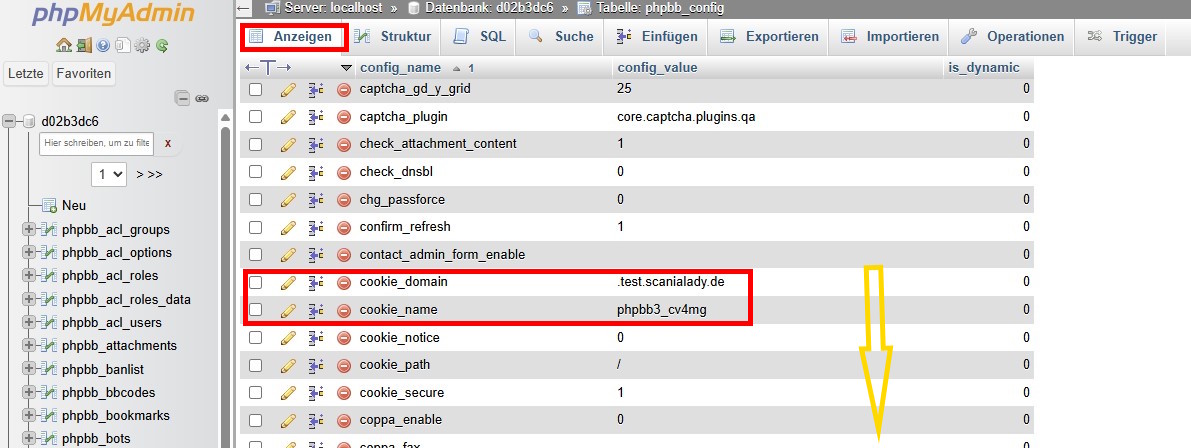Screen dimensions: 1191x448
Task: Open the navigation settings gear icon
Action: tap(141, 45)
